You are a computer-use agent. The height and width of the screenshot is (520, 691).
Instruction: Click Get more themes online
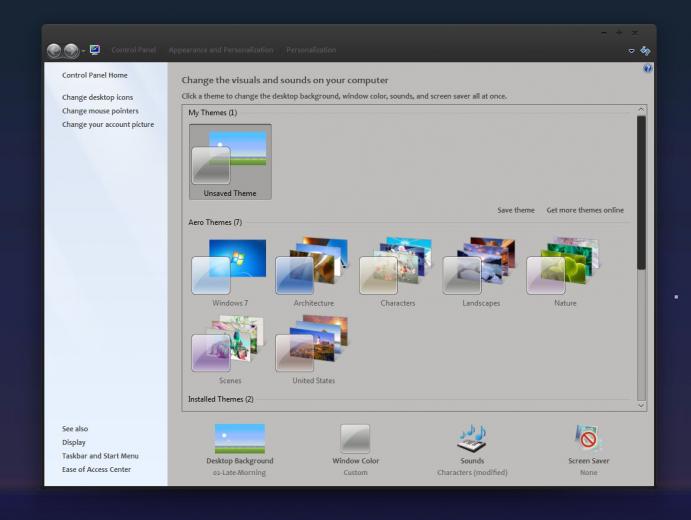point(585,210)
